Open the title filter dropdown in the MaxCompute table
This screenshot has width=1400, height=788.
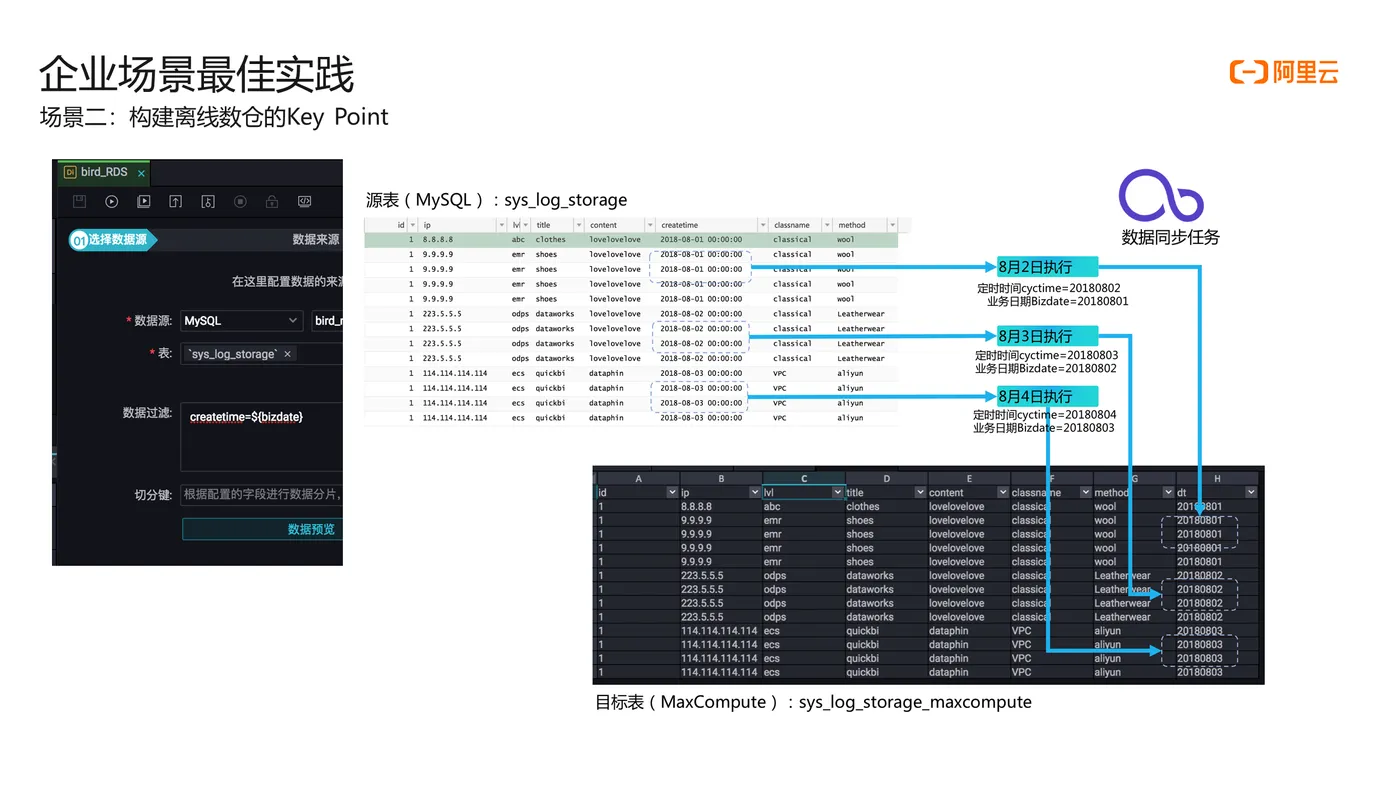click(920, 492)
